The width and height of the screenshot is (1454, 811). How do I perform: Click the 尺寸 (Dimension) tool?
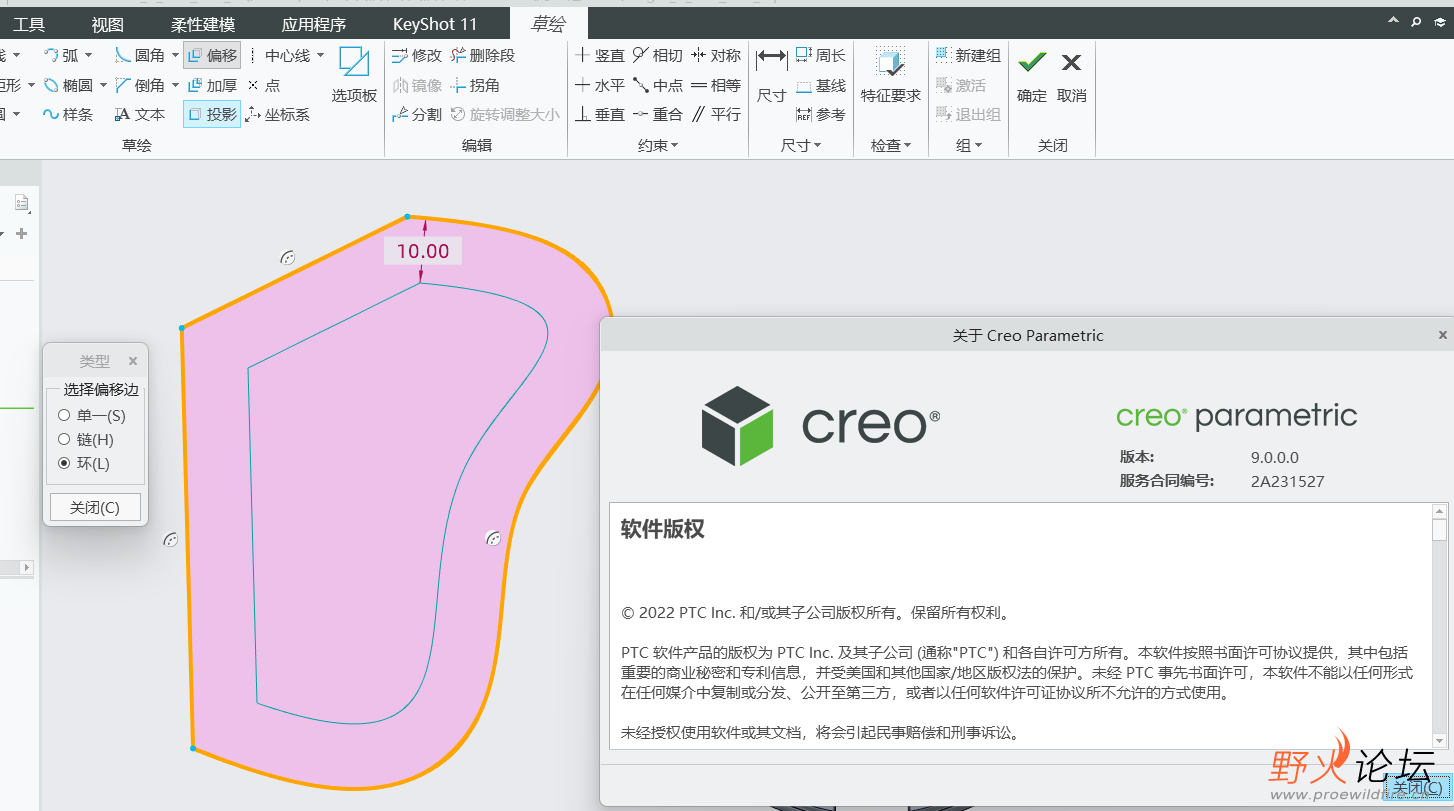(x=771, y=75)
